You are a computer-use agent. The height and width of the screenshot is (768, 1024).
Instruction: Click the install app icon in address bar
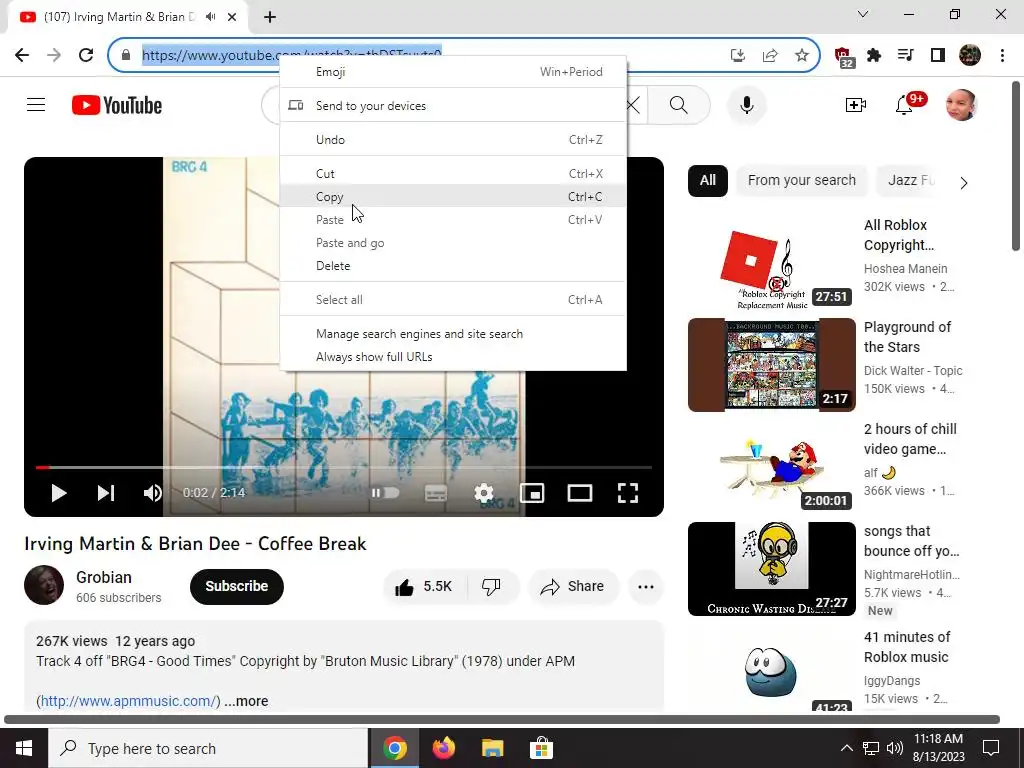pyautogui.click(x=738, y=55)
